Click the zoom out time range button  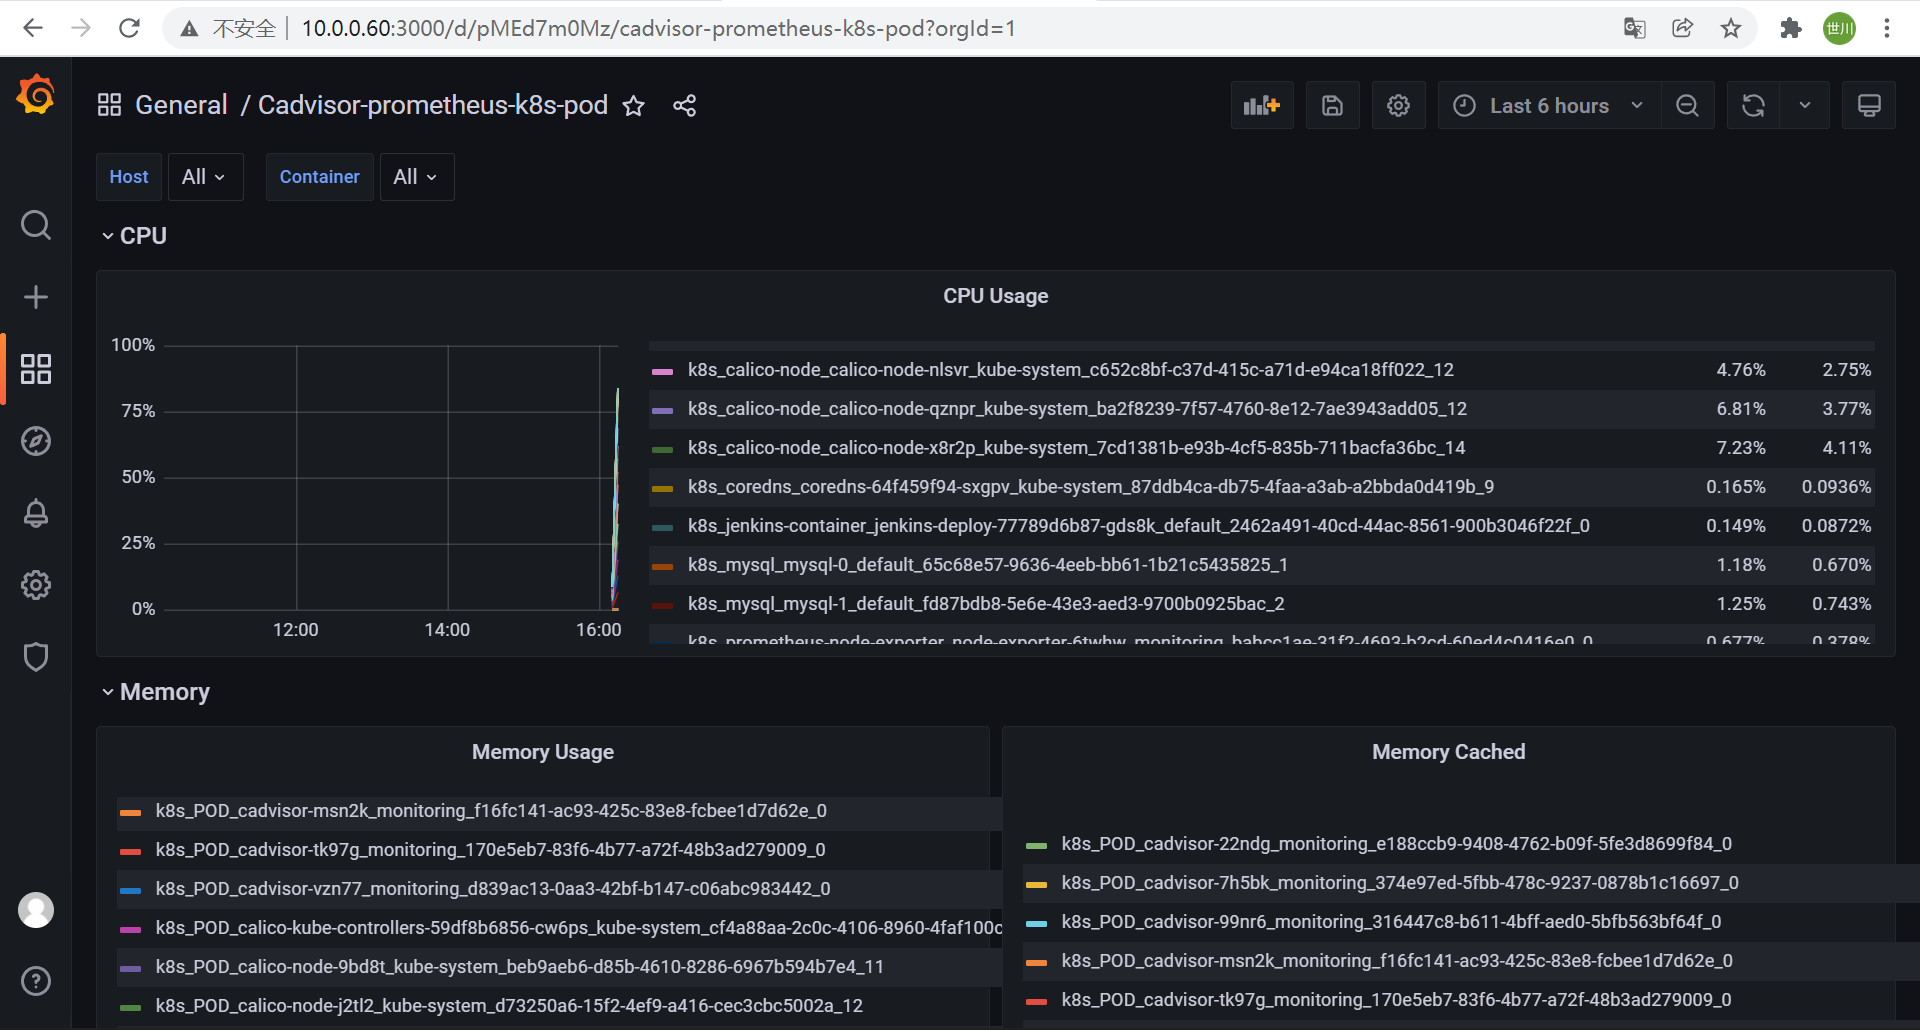[x=1687, y=105]
